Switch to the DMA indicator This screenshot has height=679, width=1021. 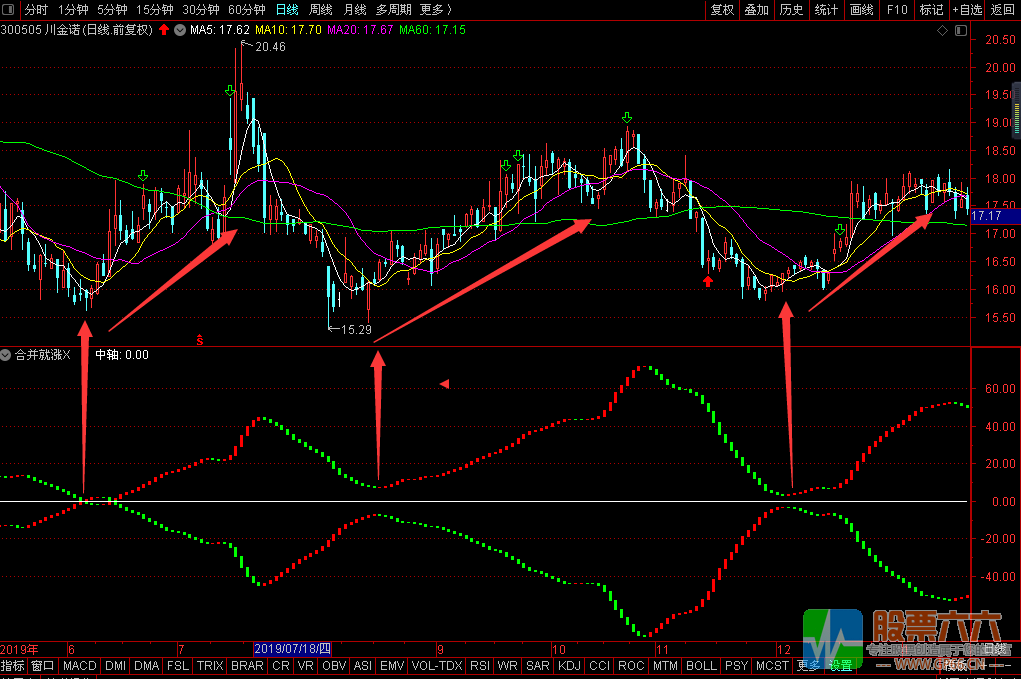147,665
